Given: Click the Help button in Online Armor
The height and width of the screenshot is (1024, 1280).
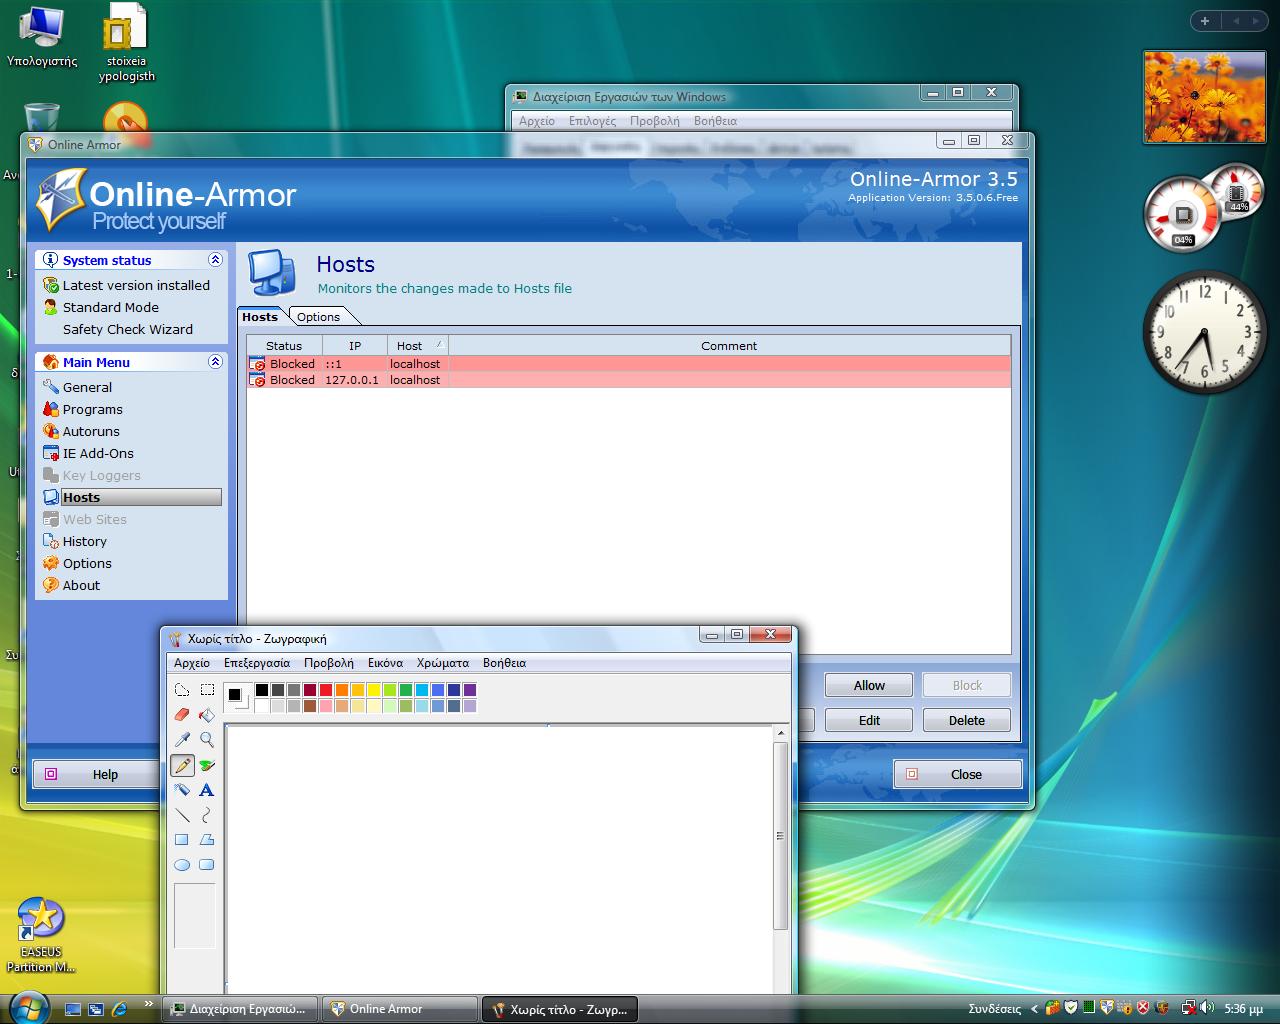Looking at the screenshot, I should 97,774.
